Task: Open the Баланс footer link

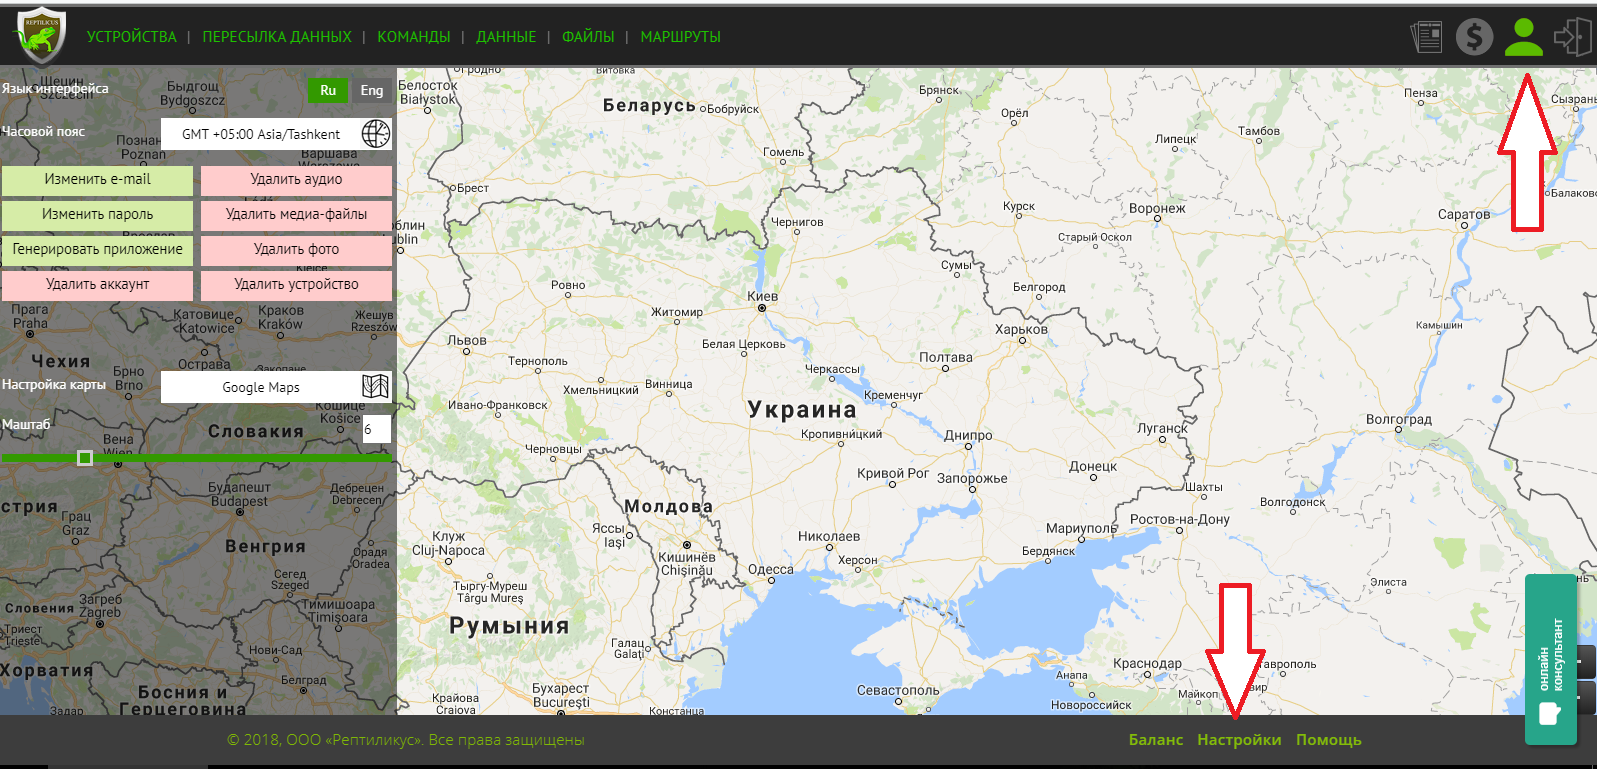Action: coord(1156,740)
